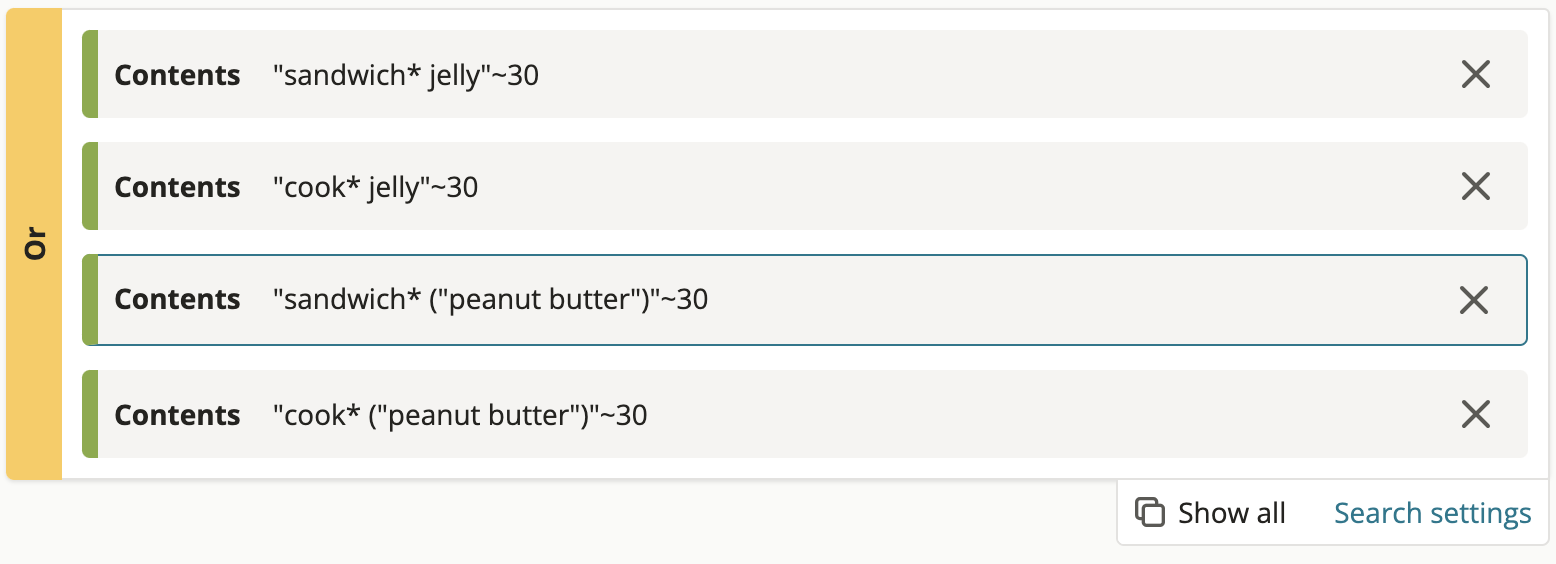Remove the "cook* jelly"~30 search term

(1476, 186)
